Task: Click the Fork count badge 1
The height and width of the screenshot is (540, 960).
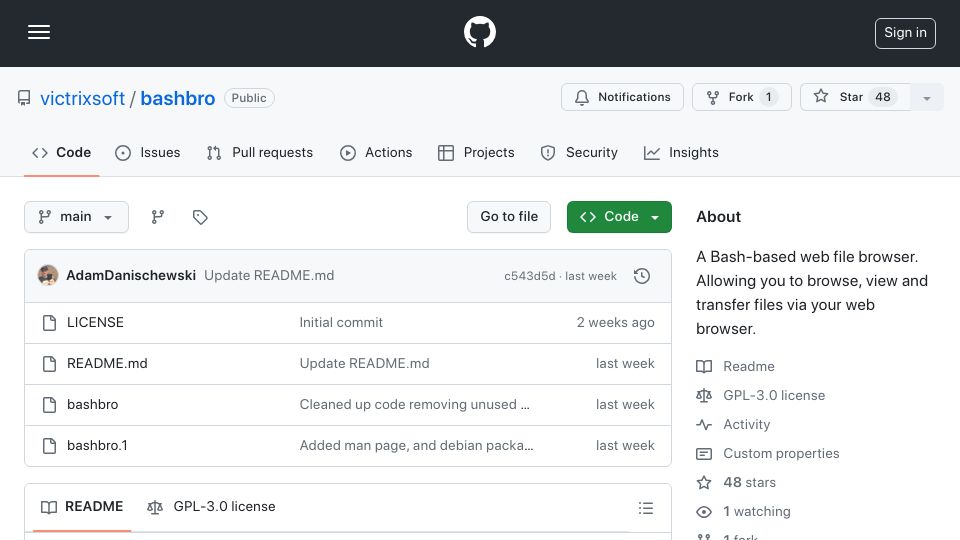Action: [x=768, y=97]
